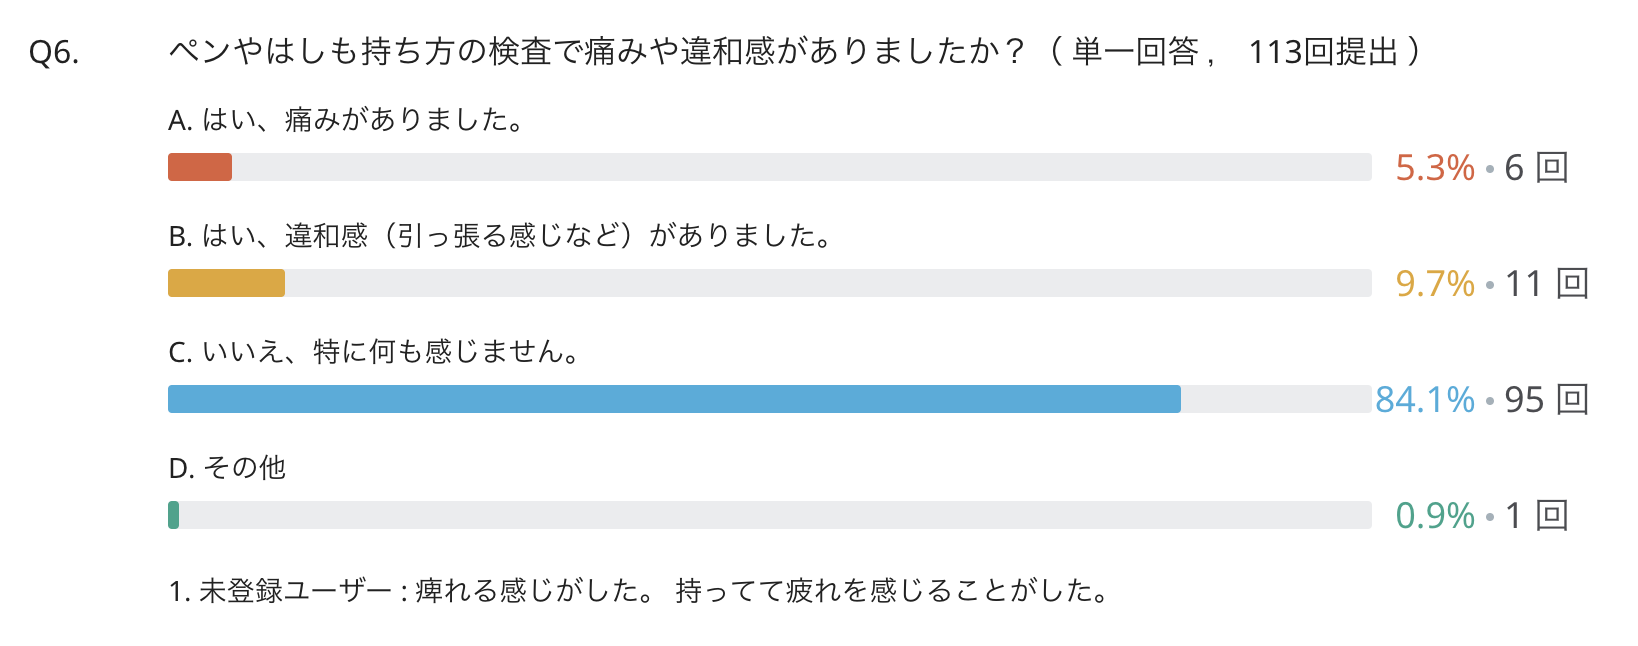Viewport: 1638px width, 646px height.
Task: Select option label A. はい、痛みがありました。
Action: pyautogui.click(x=347, y=120)
